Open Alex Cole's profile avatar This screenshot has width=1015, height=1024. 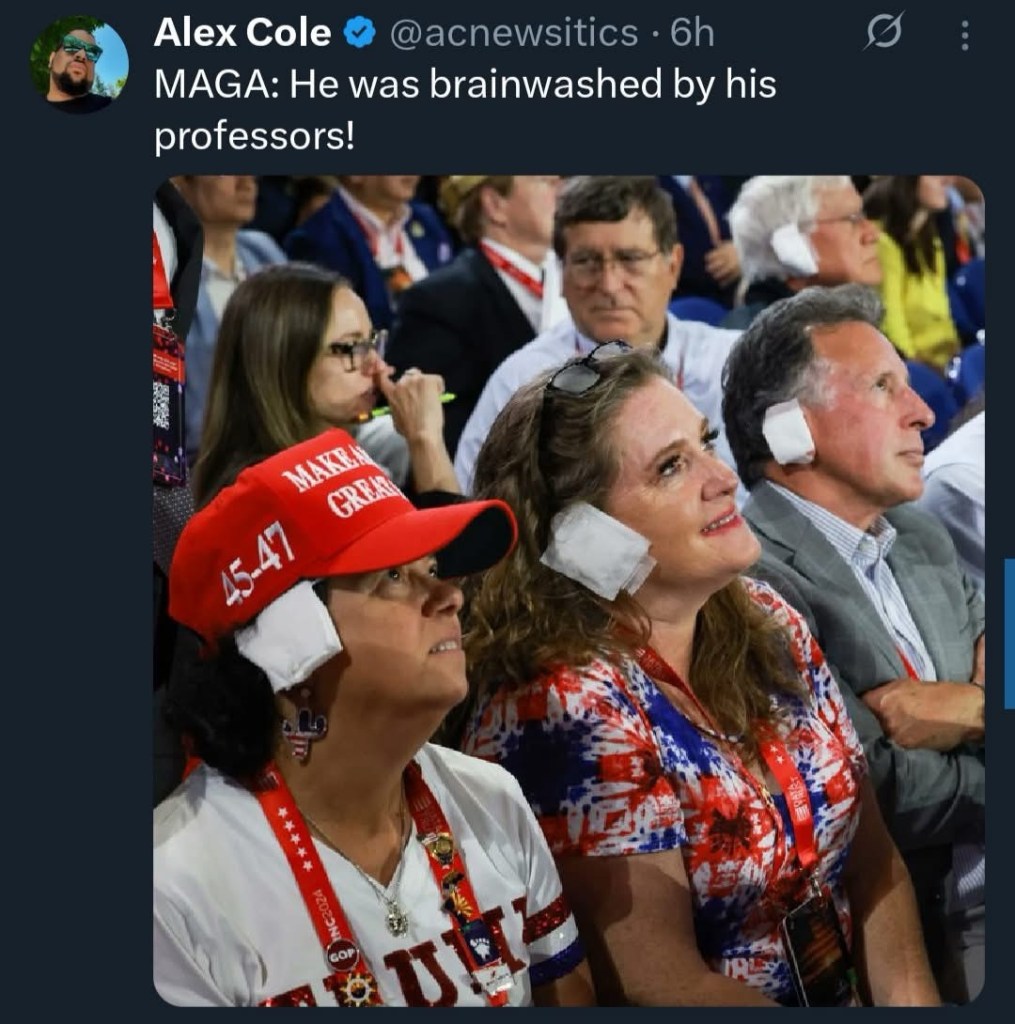click(79, 66)
